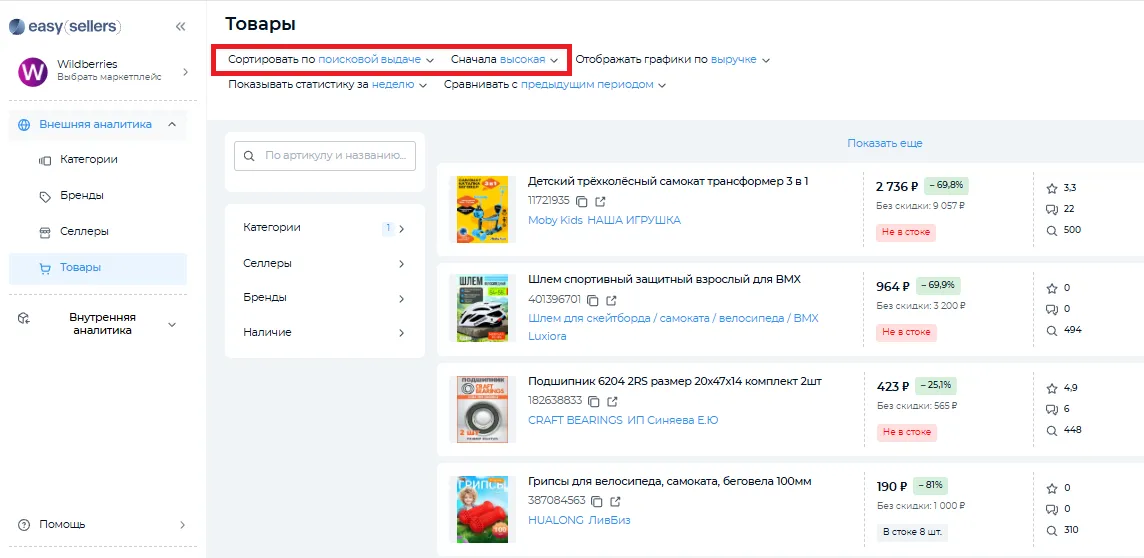This screenshot has height=558, width=1144.
Task: Open external link for helmet product
Action: 612,301
